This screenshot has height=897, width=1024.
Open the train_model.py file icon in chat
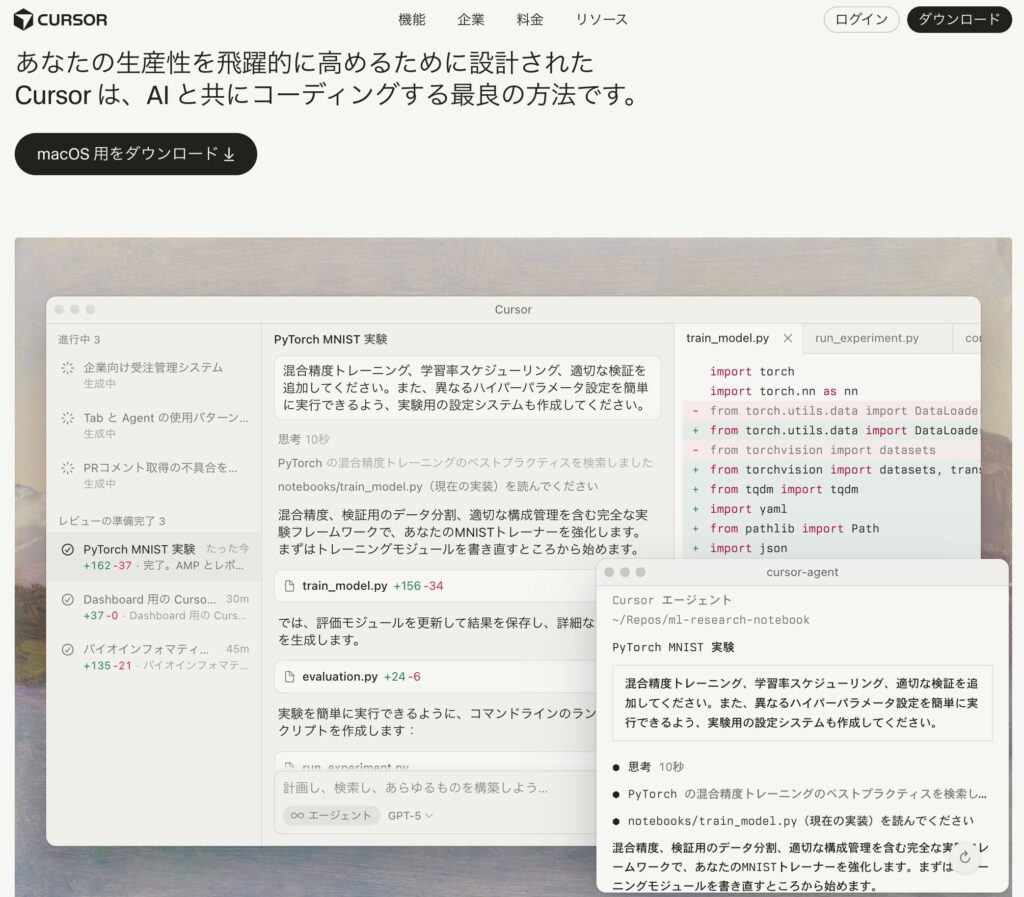pyautogui.click(x=290, y=587)
